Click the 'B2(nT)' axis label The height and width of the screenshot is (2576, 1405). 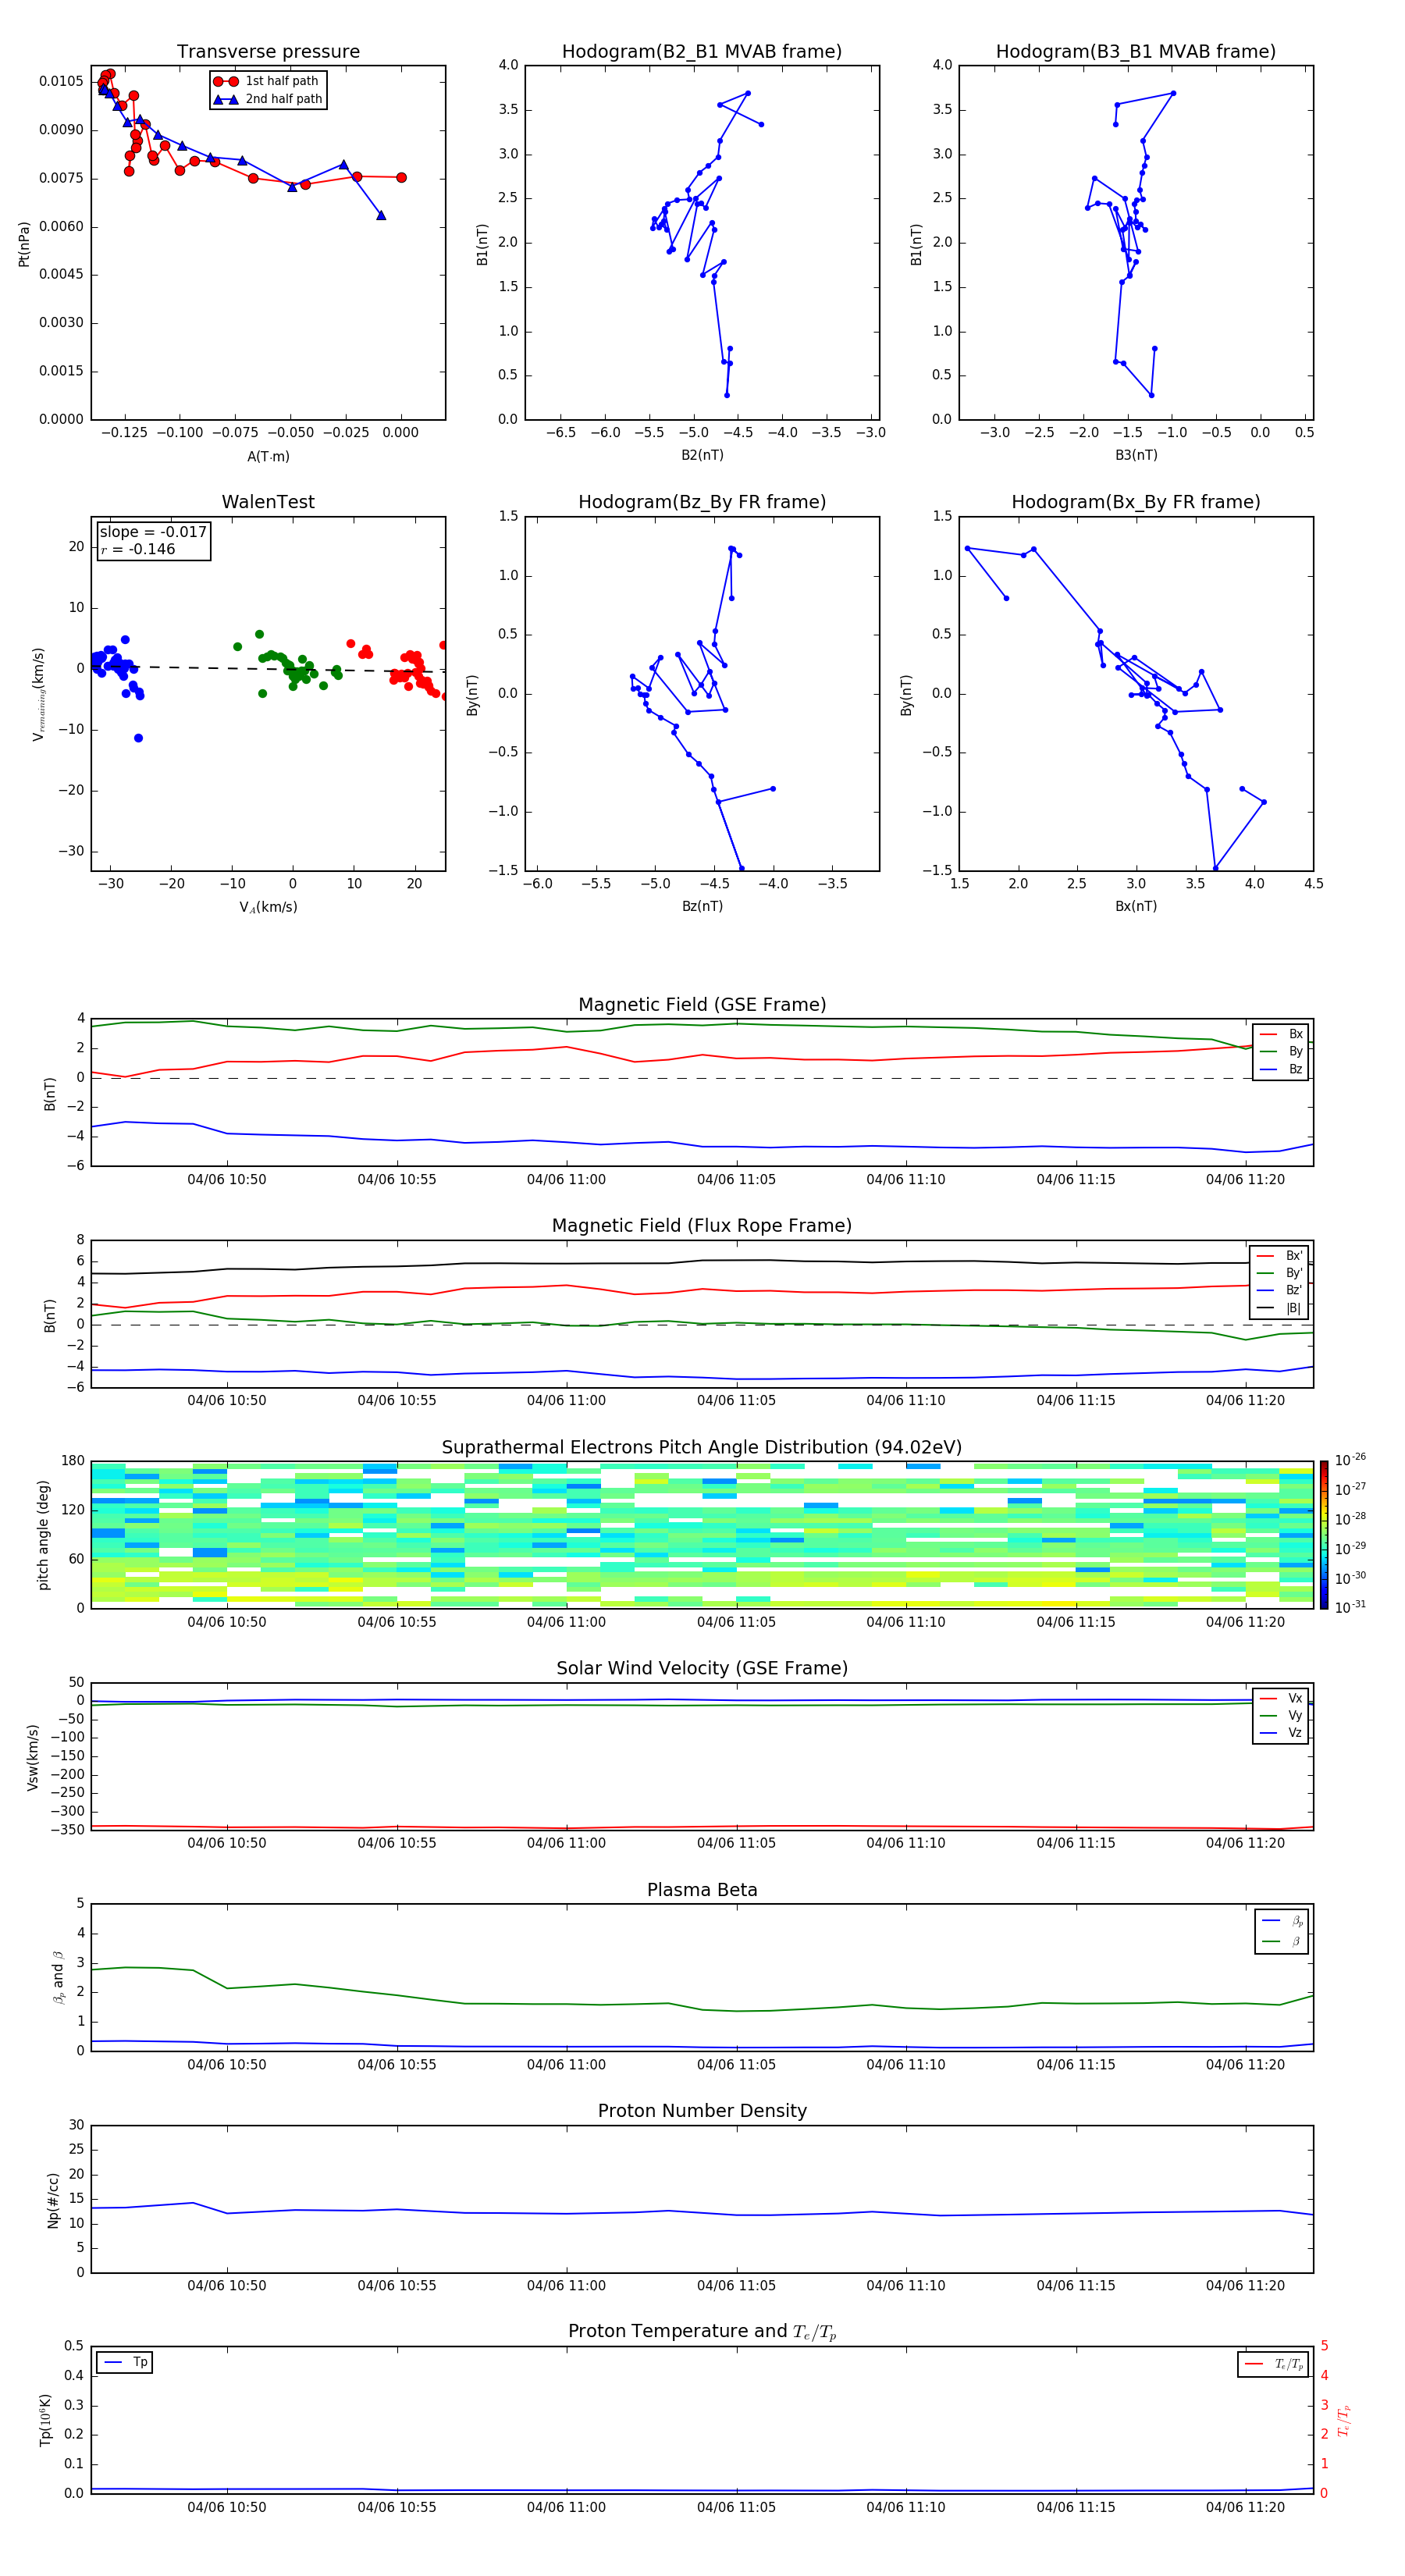(702, 455)
